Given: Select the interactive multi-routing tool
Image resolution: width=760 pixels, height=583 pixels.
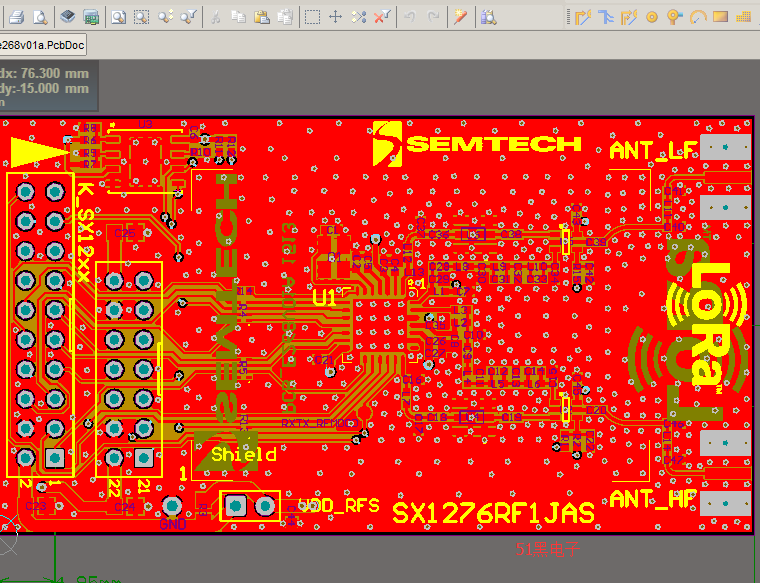Looking at the screenshot, I should point(606,17).
